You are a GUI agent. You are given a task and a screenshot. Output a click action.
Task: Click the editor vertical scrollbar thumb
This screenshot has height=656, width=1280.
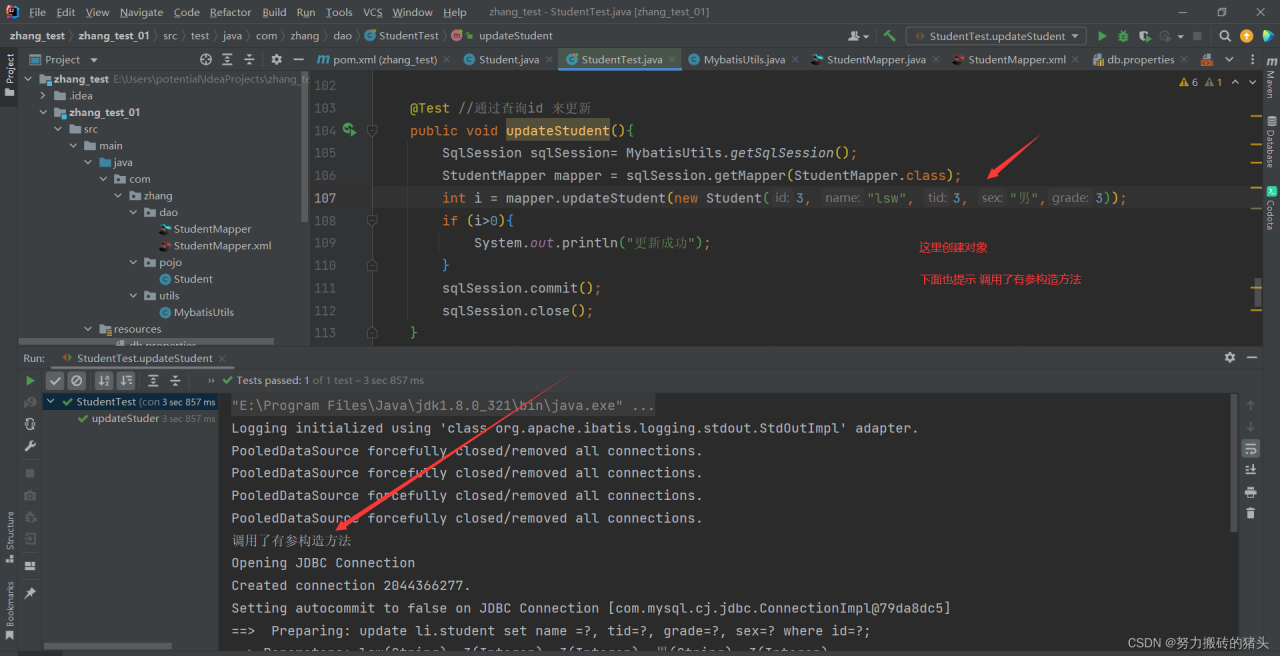(1258, 294)
